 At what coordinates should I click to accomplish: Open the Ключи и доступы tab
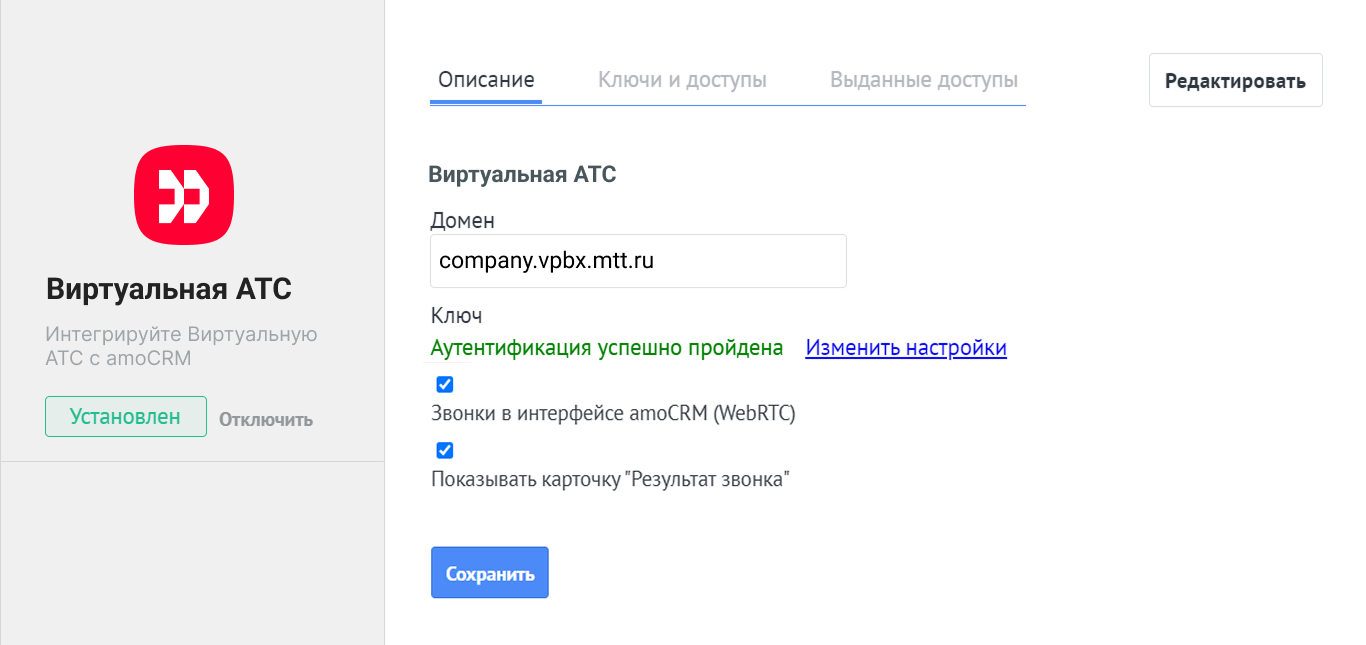coord(682,80)
